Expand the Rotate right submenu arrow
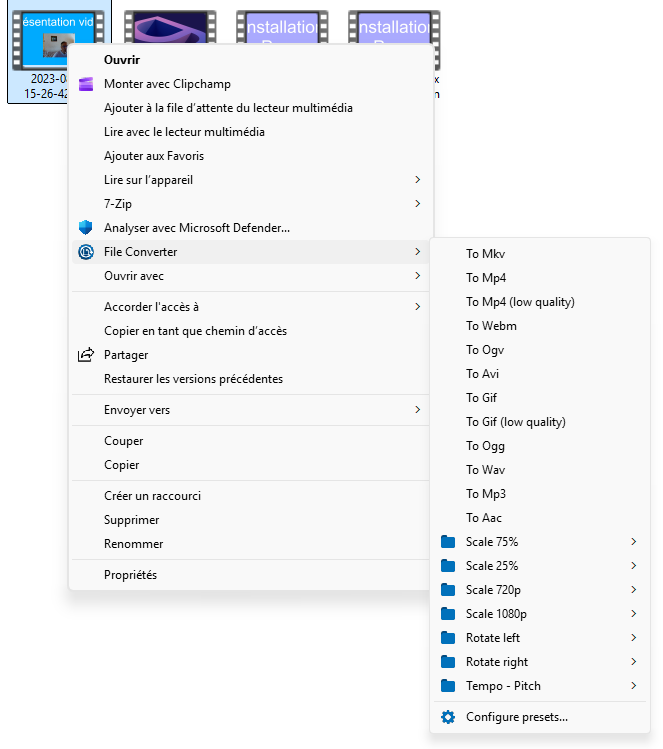 click(x=633, y=662)
